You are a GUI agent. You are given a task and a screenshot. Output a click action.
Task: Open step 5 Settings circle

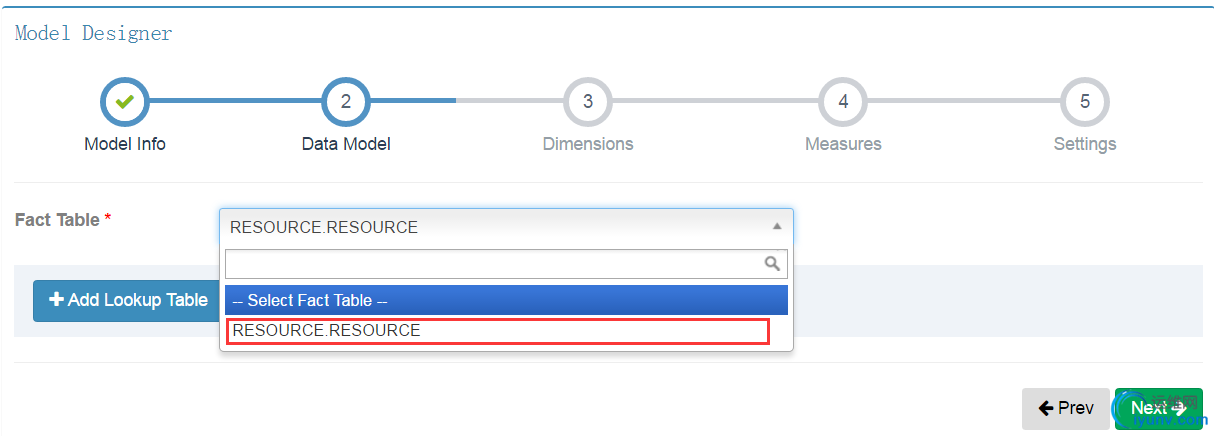click(x=1085, y=101)
